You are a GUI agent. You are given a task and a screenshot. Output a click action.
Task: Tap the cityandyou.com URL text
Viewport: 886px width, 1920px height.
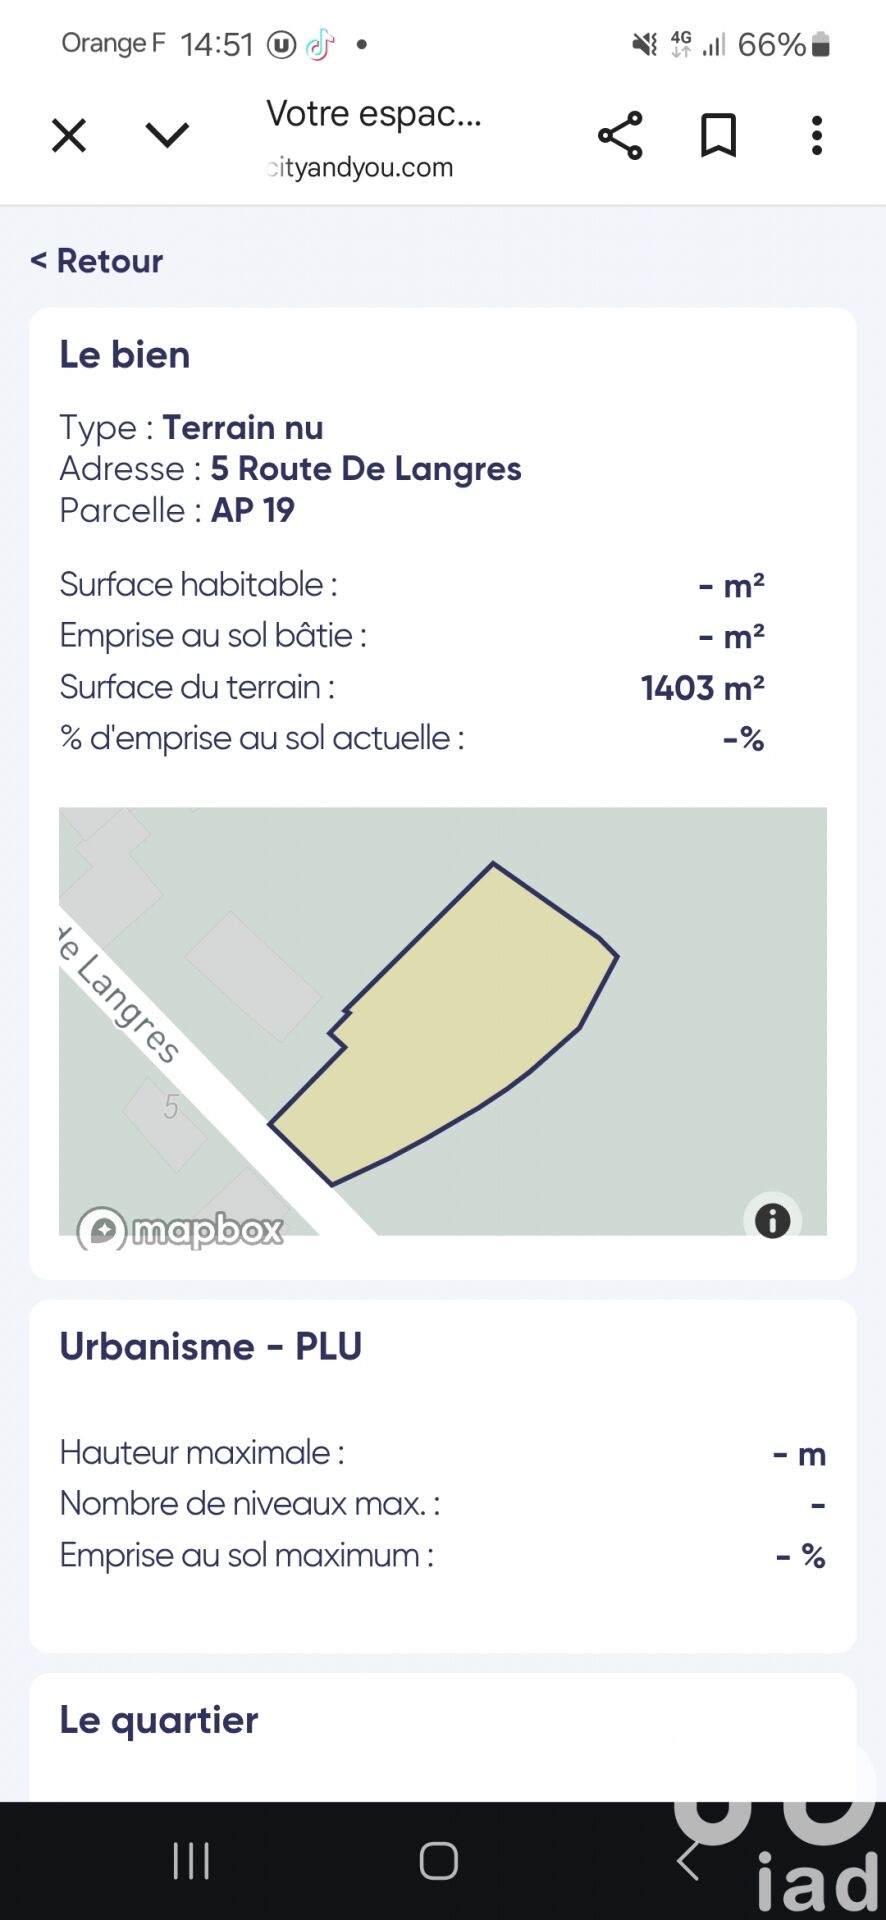[360, 167]
